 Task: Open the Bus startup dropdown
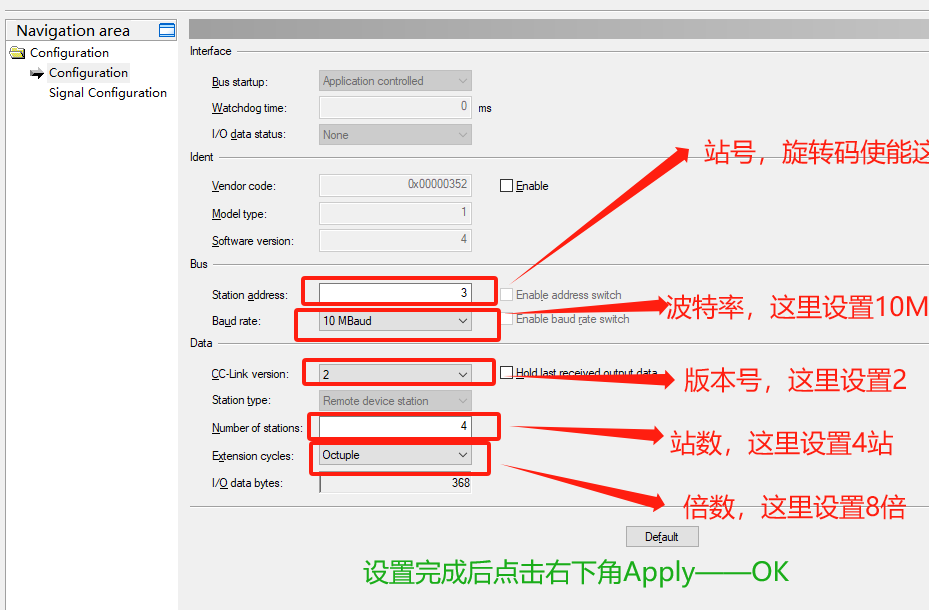395,81
